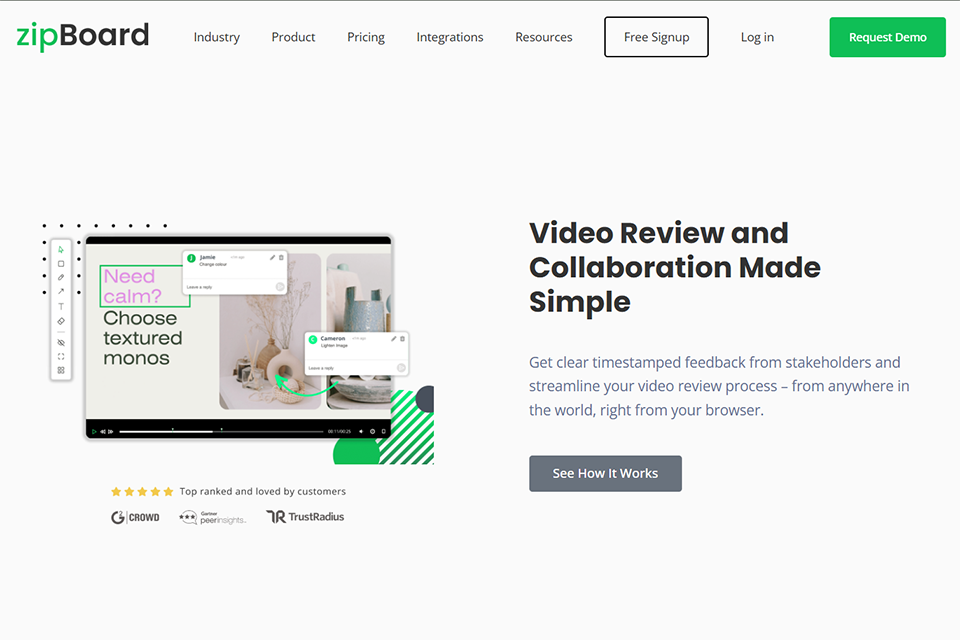Screen dimensions: 960x640
Task: Mute the video with speaker icon
Action: point(361,432)
